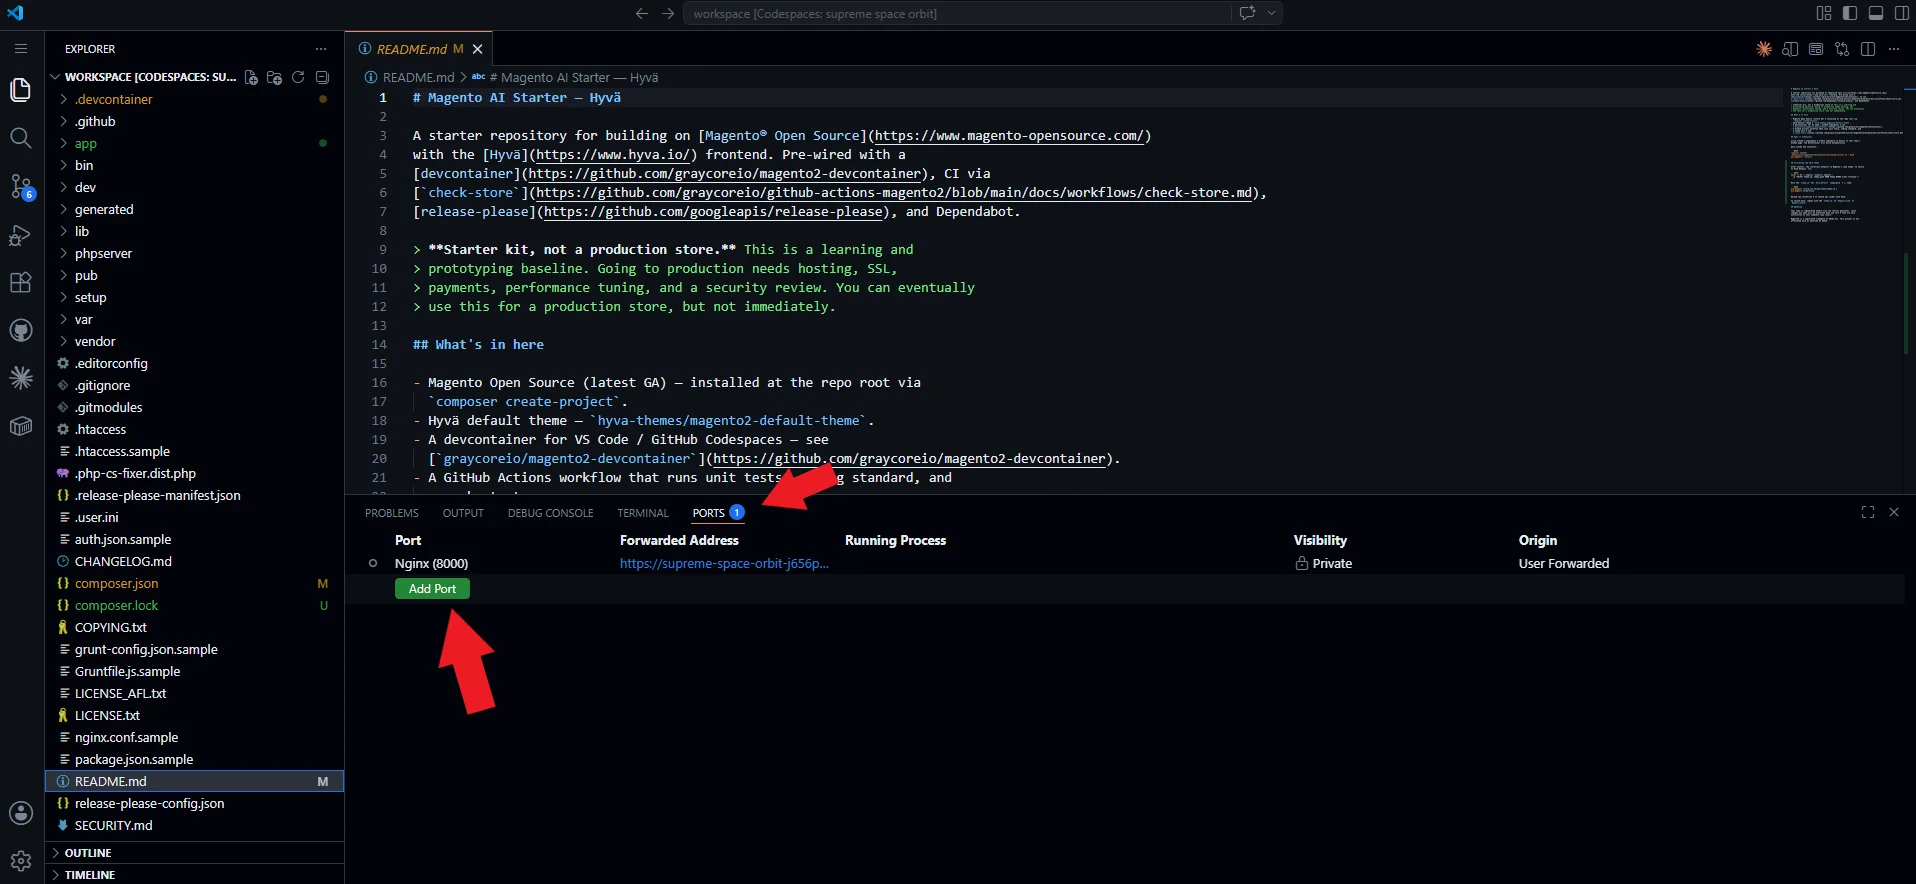The image size is (1916, 884).
Task: Expand the .github folder
Action: (195, 121)
